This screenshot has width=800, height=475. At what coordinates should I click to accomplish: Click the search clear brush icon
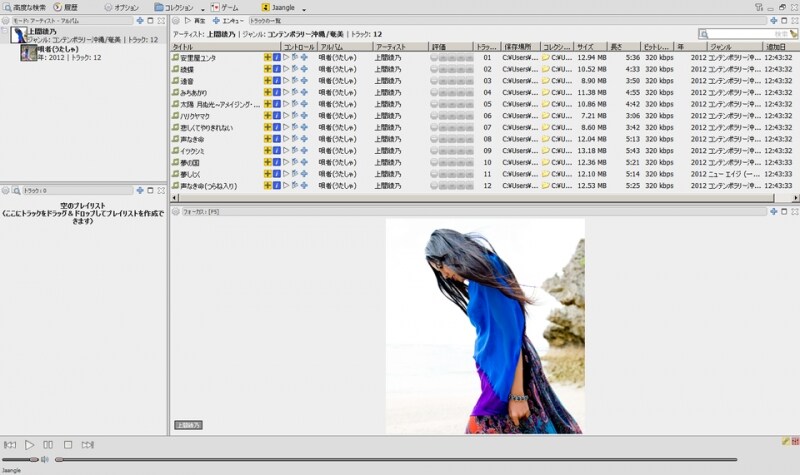793,34
